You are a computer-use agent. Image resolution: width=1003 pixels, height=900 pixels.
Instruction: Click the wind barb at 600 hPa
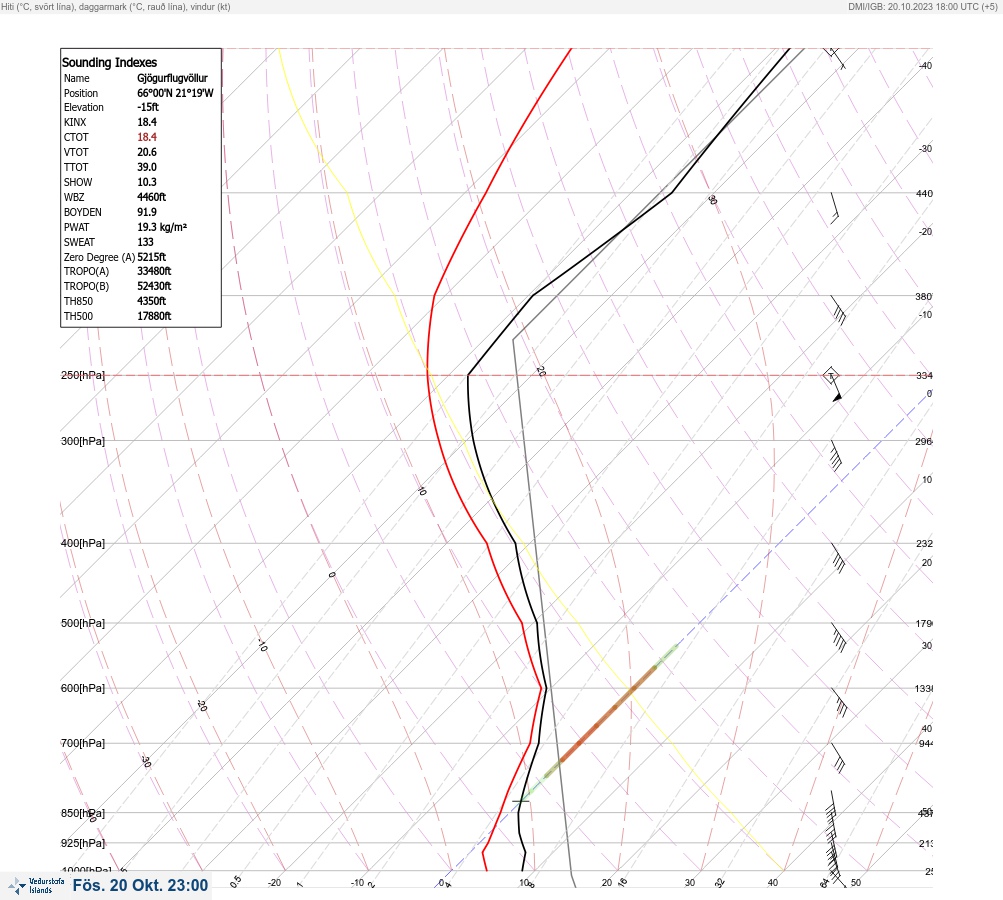coord(839,702)
